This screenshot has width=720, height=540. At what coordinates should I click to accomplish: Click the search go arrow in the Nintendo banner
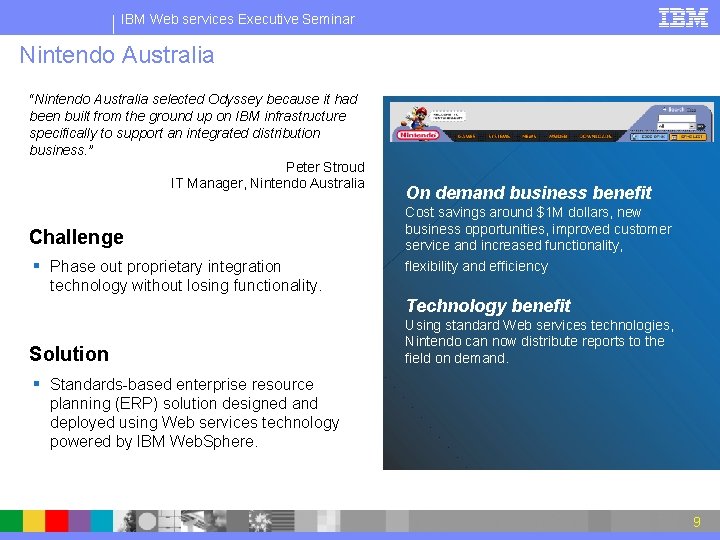coord(701,127)
